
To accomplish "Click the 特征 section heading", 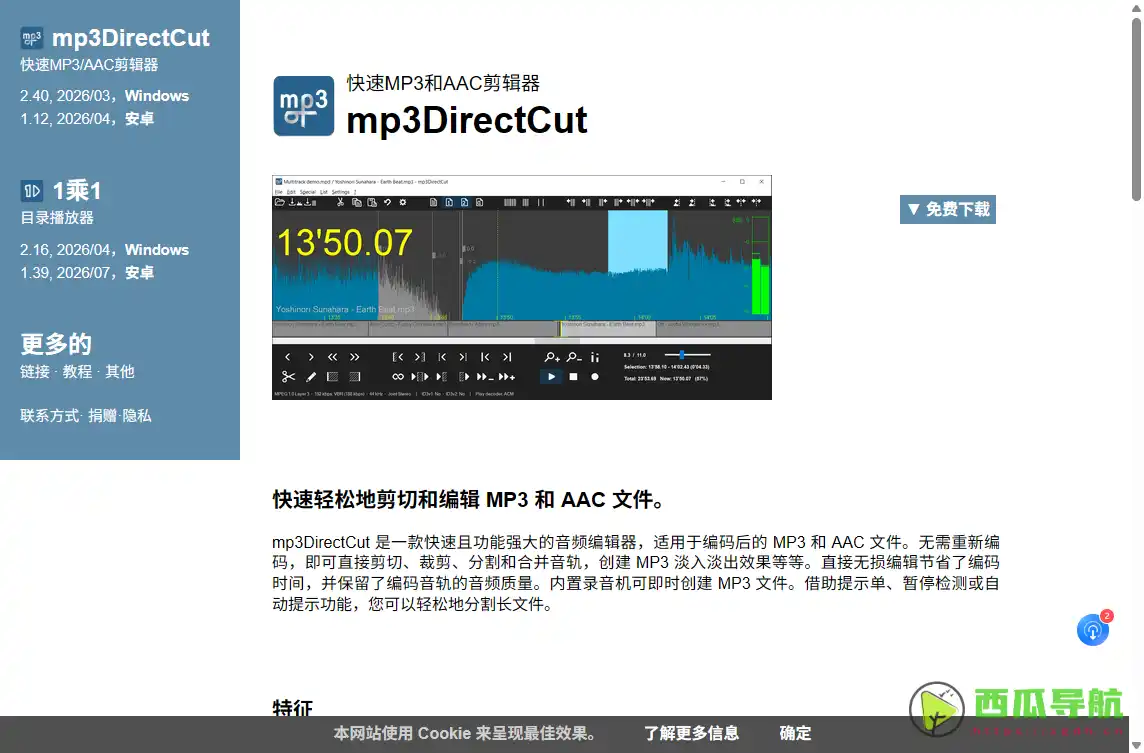I will 293,708.
